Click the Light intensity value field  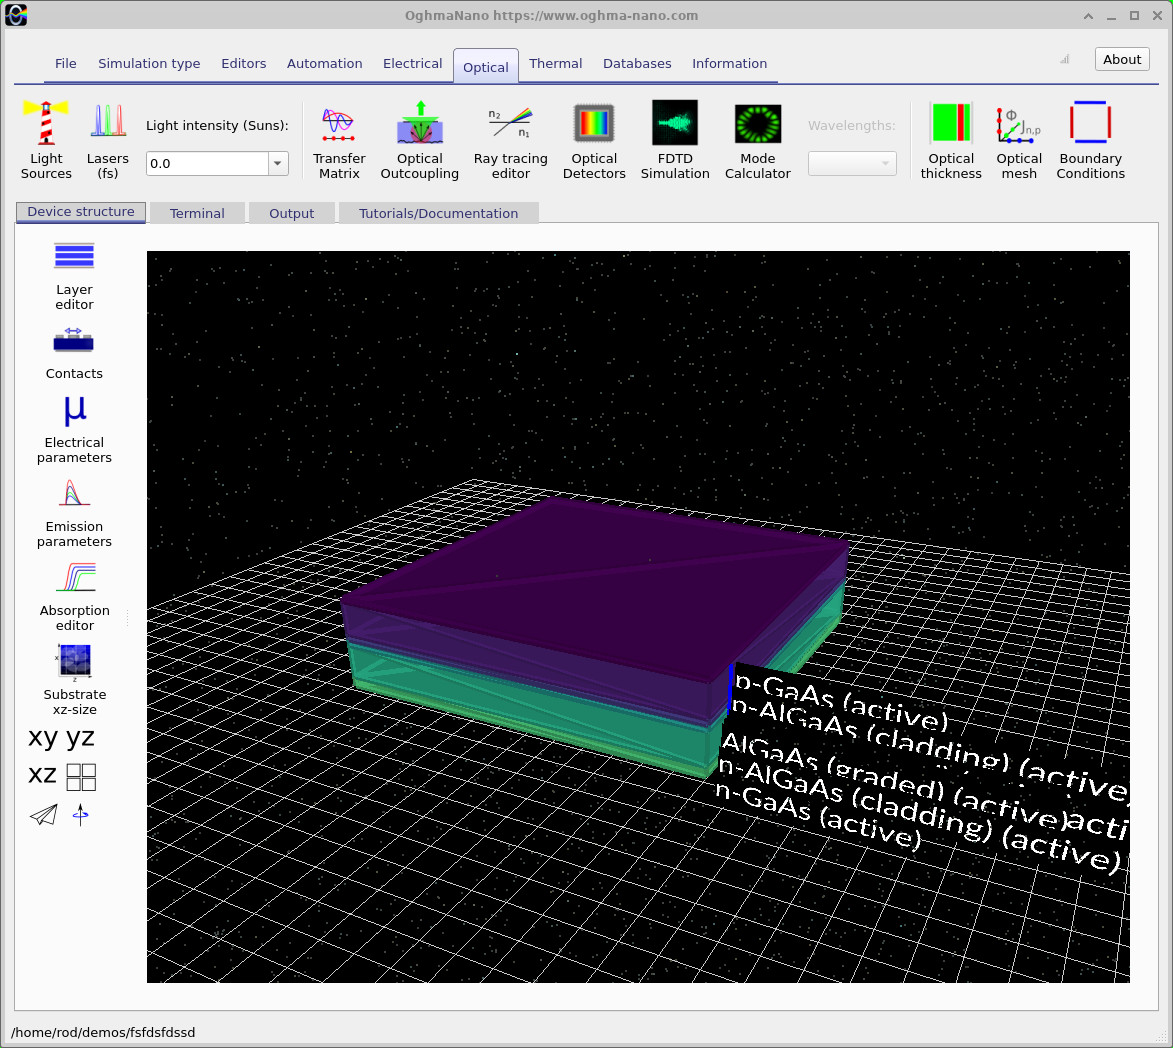point(207,163)
